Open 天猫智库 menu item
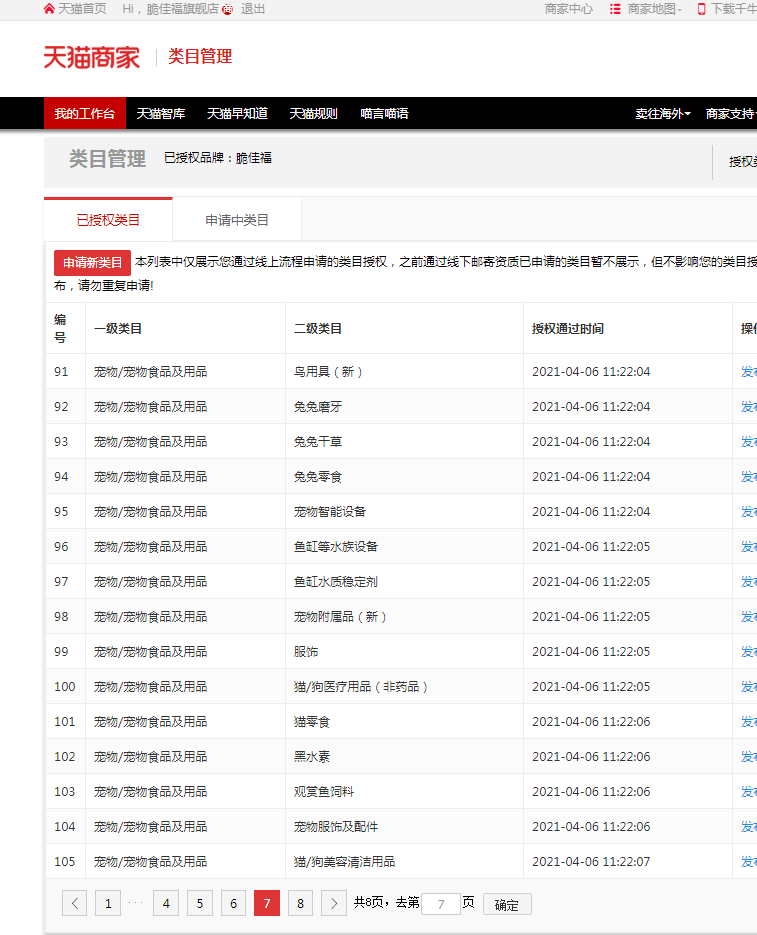 (160, 113)
